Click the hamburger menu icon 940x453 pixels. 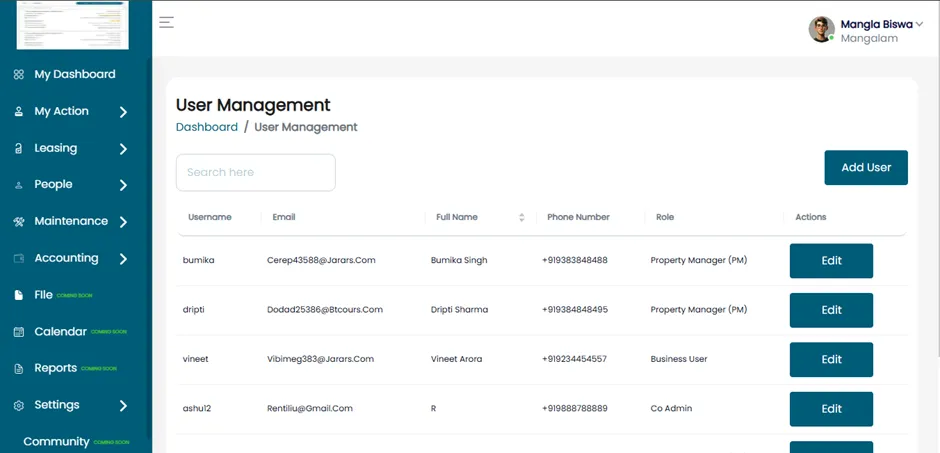(x=167, y=23)
